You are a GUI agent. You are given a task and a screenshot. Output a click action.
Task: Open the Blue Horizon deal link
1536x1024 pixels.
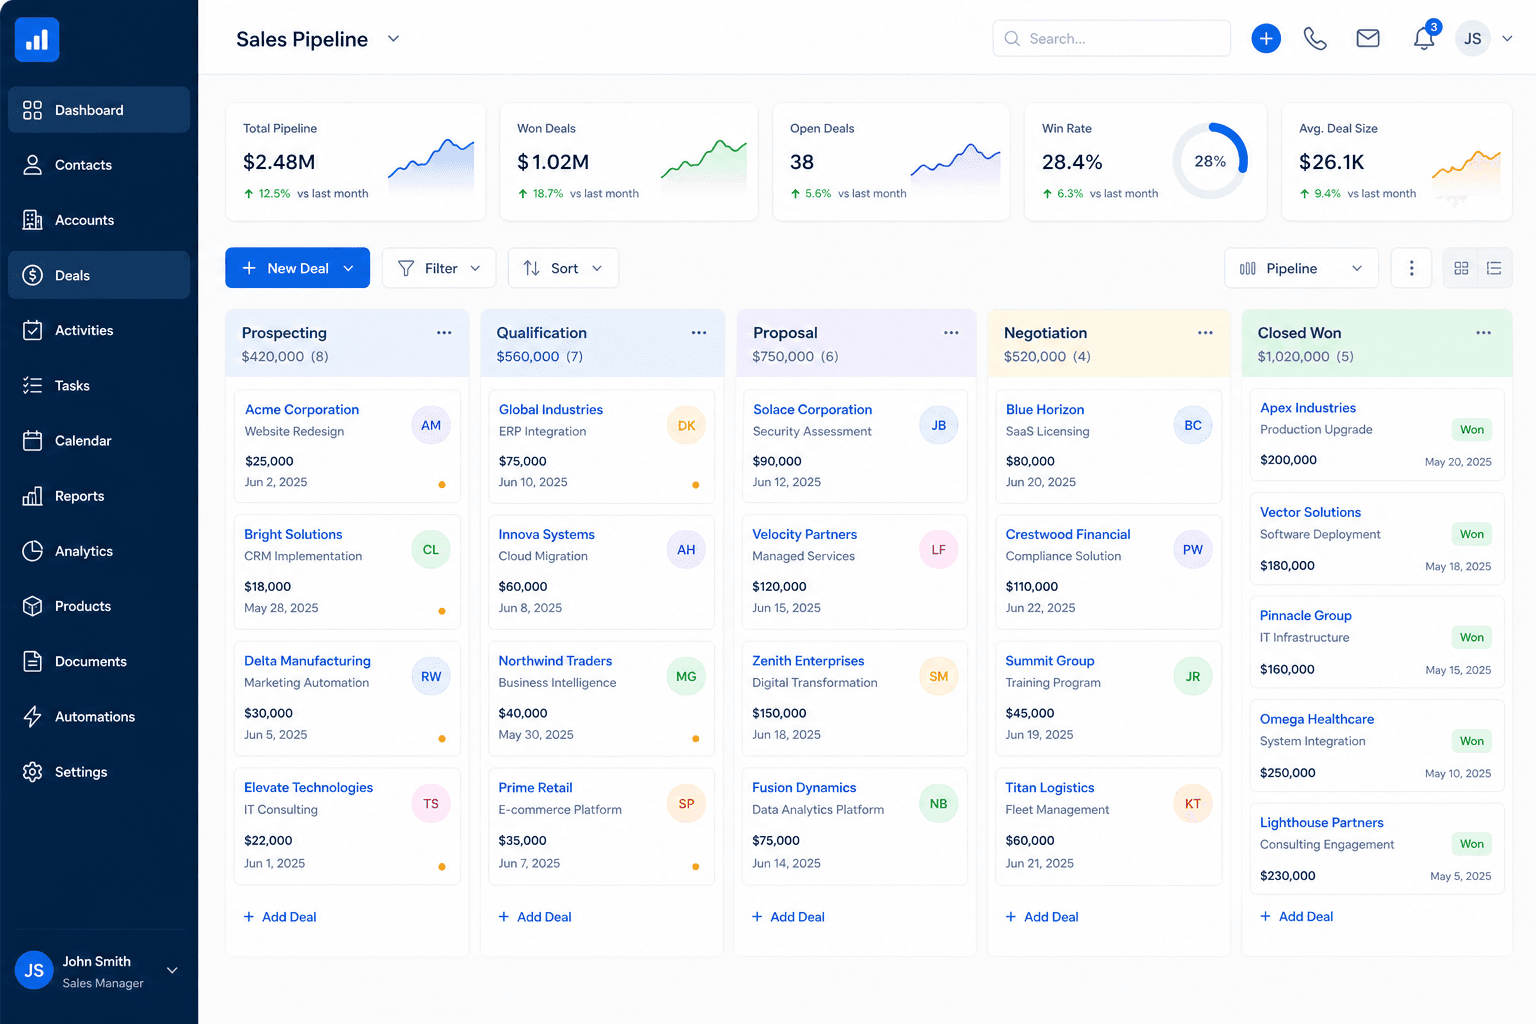[x=1045, y=409]
